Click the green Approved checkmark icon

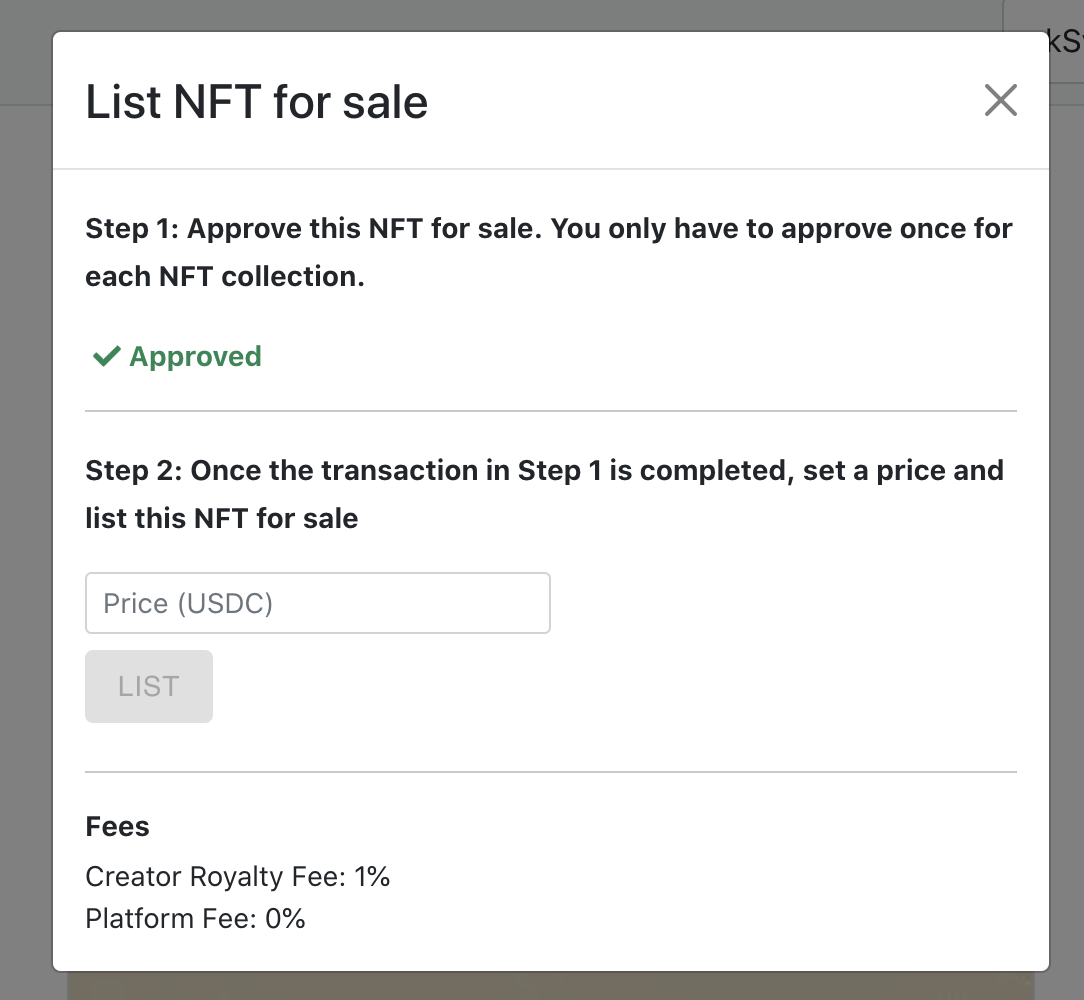click(x=106, y=357)
